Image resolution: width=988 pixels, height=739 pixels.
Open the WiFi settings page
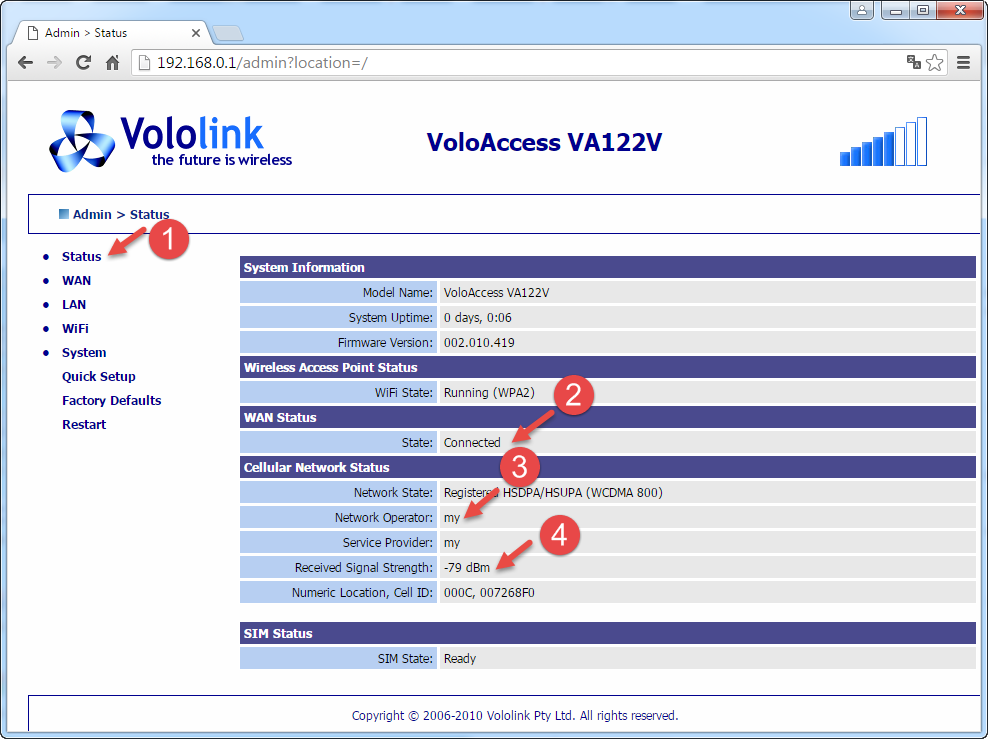pyautogui.click(x=75, y=328)
